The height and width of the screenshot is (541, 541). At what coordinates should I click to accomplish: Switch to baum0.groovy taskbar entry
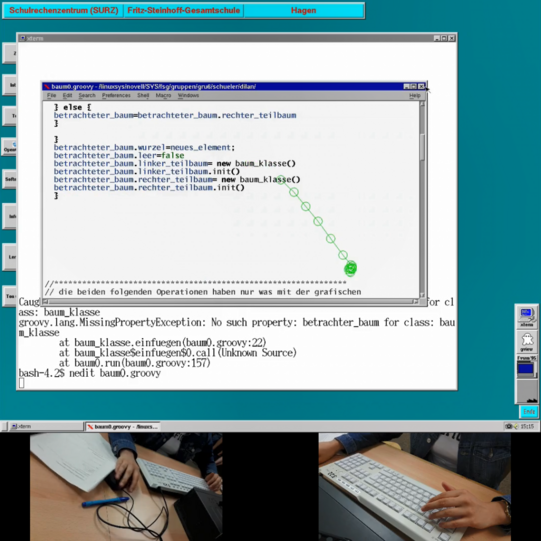[x=122, y=427]
